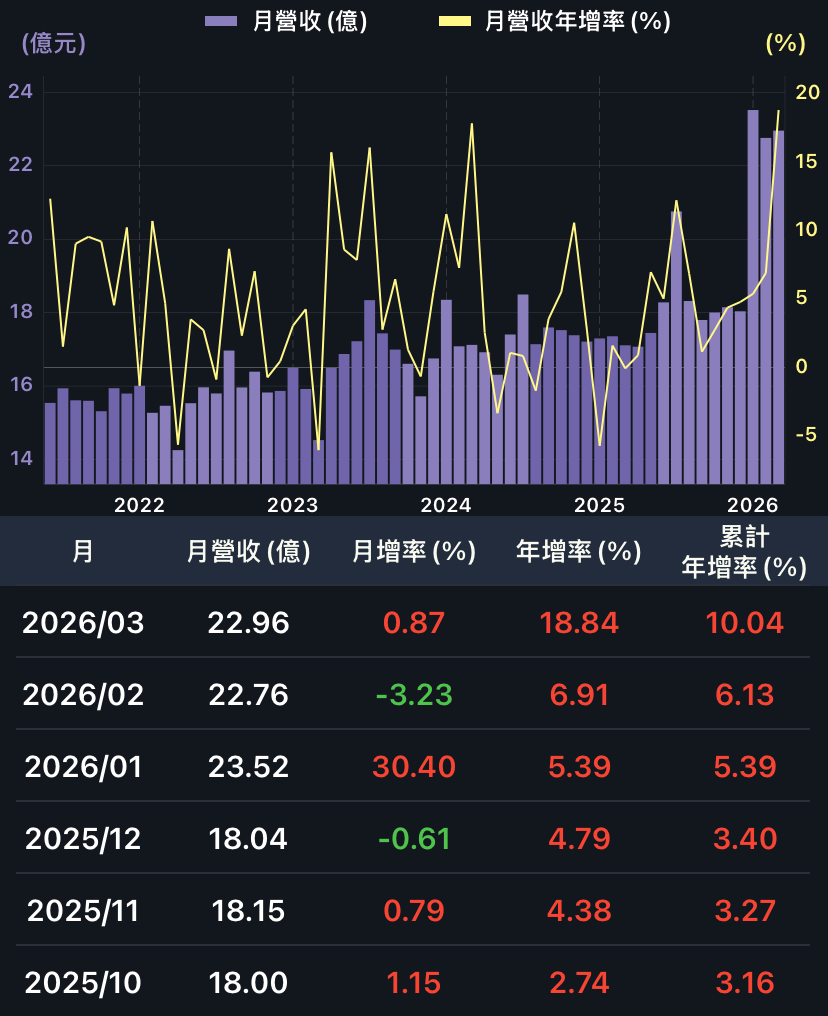
Task: Click the 2026/01 month cell
Action: [83, 767]
